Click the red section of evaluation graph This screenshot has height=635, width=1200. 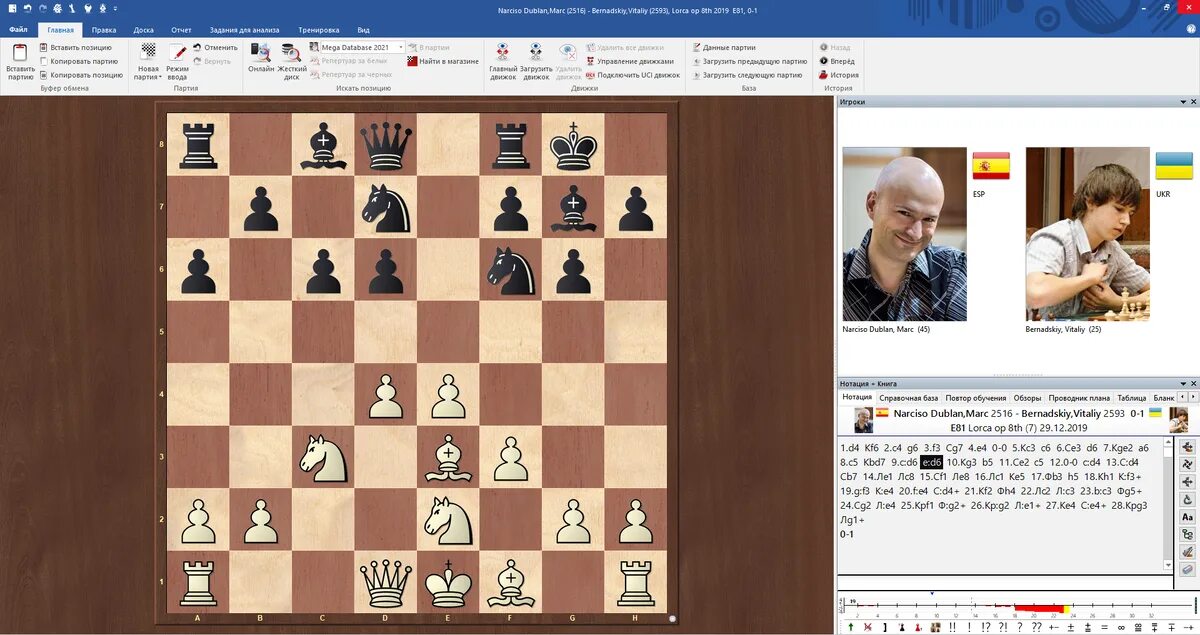(x=1035, y=608)
